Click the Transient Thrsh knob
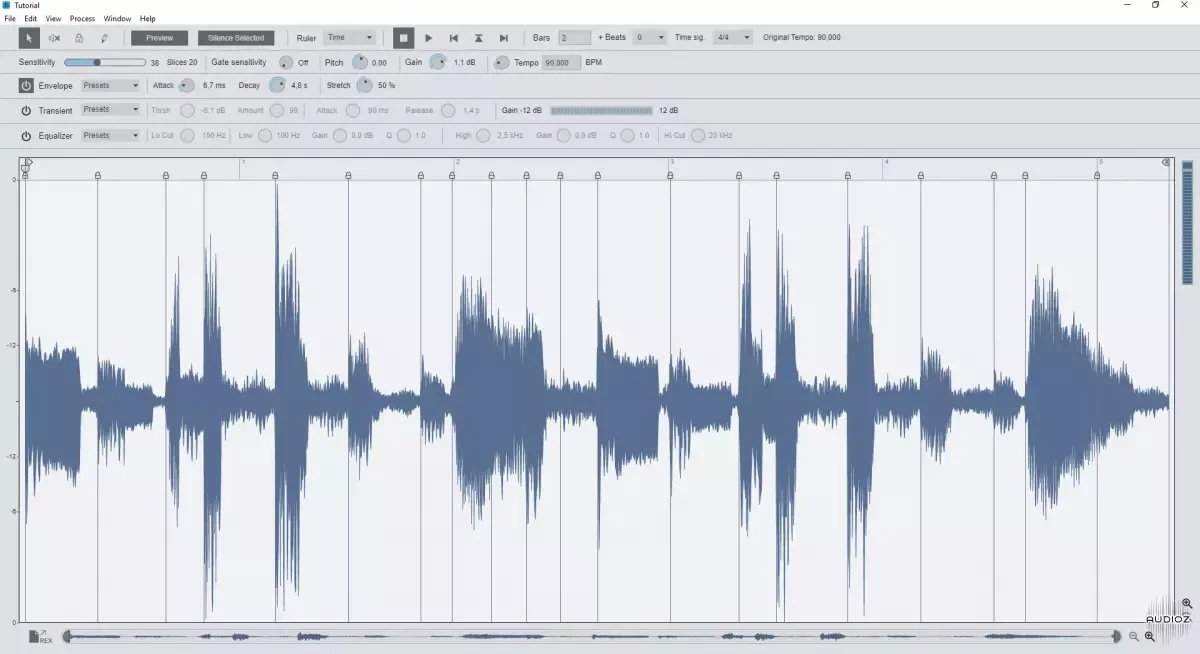 187,110
